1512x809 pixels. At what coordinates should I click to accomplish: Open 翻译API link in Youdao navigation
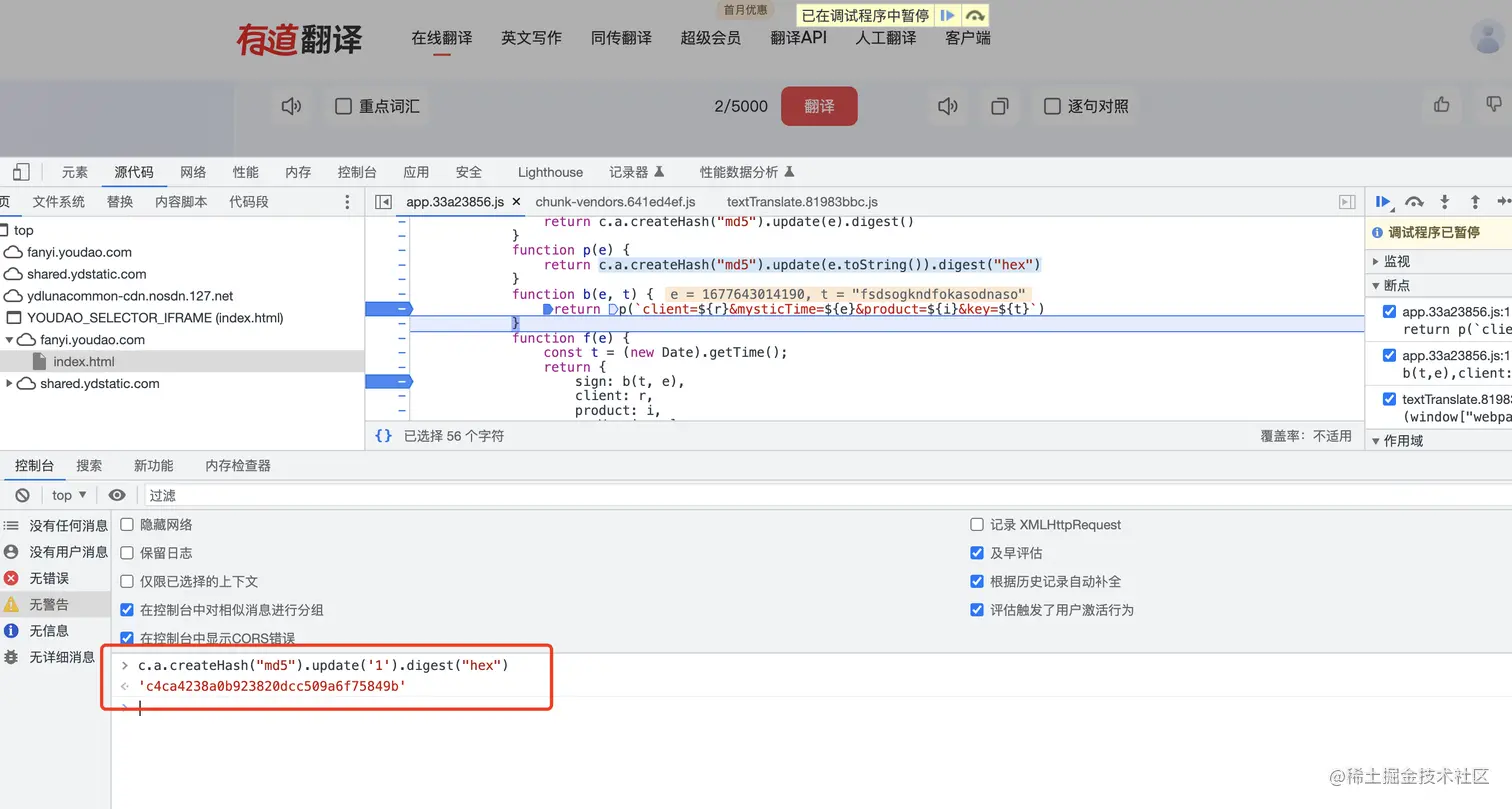pyautogui.click(x=798, y=38)
